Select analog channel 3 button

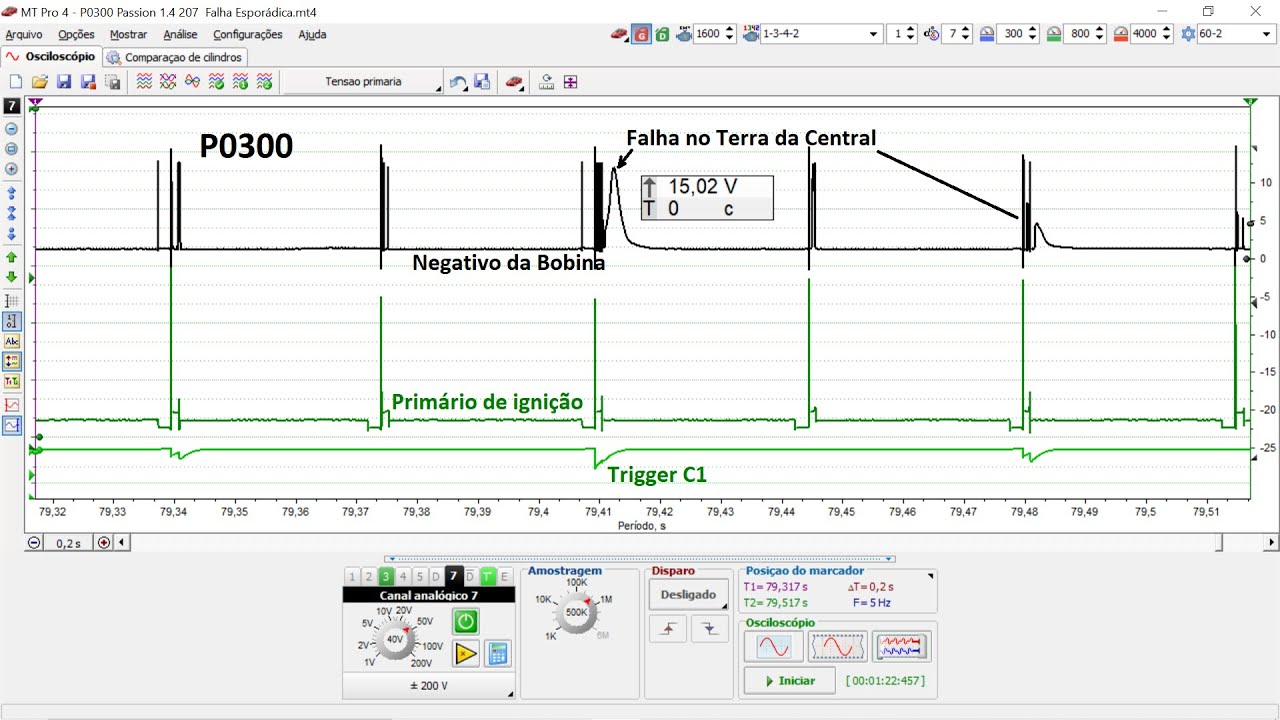386,576
